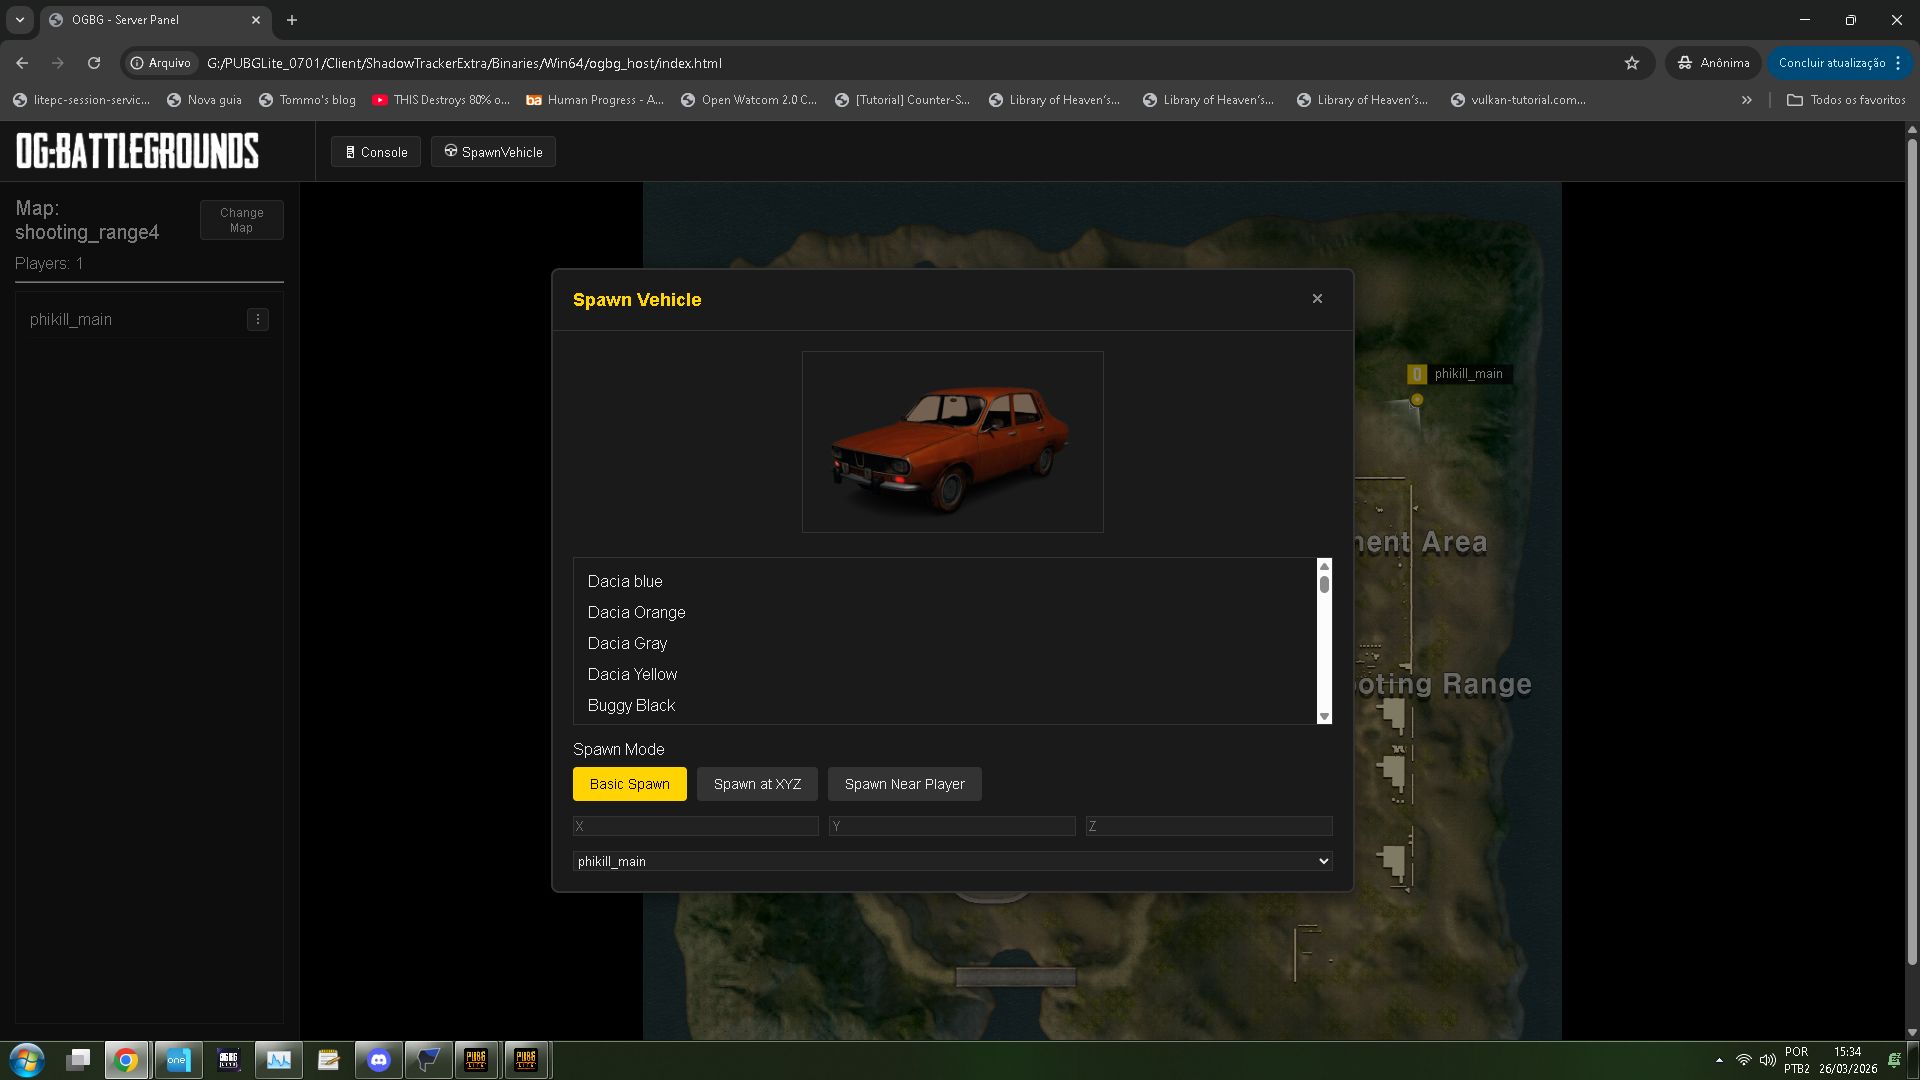Screen dimensions: 1920x1080
Task: Select Buggy Black from vehicle list
Action: pyautogui.click(x=945, y=705)
